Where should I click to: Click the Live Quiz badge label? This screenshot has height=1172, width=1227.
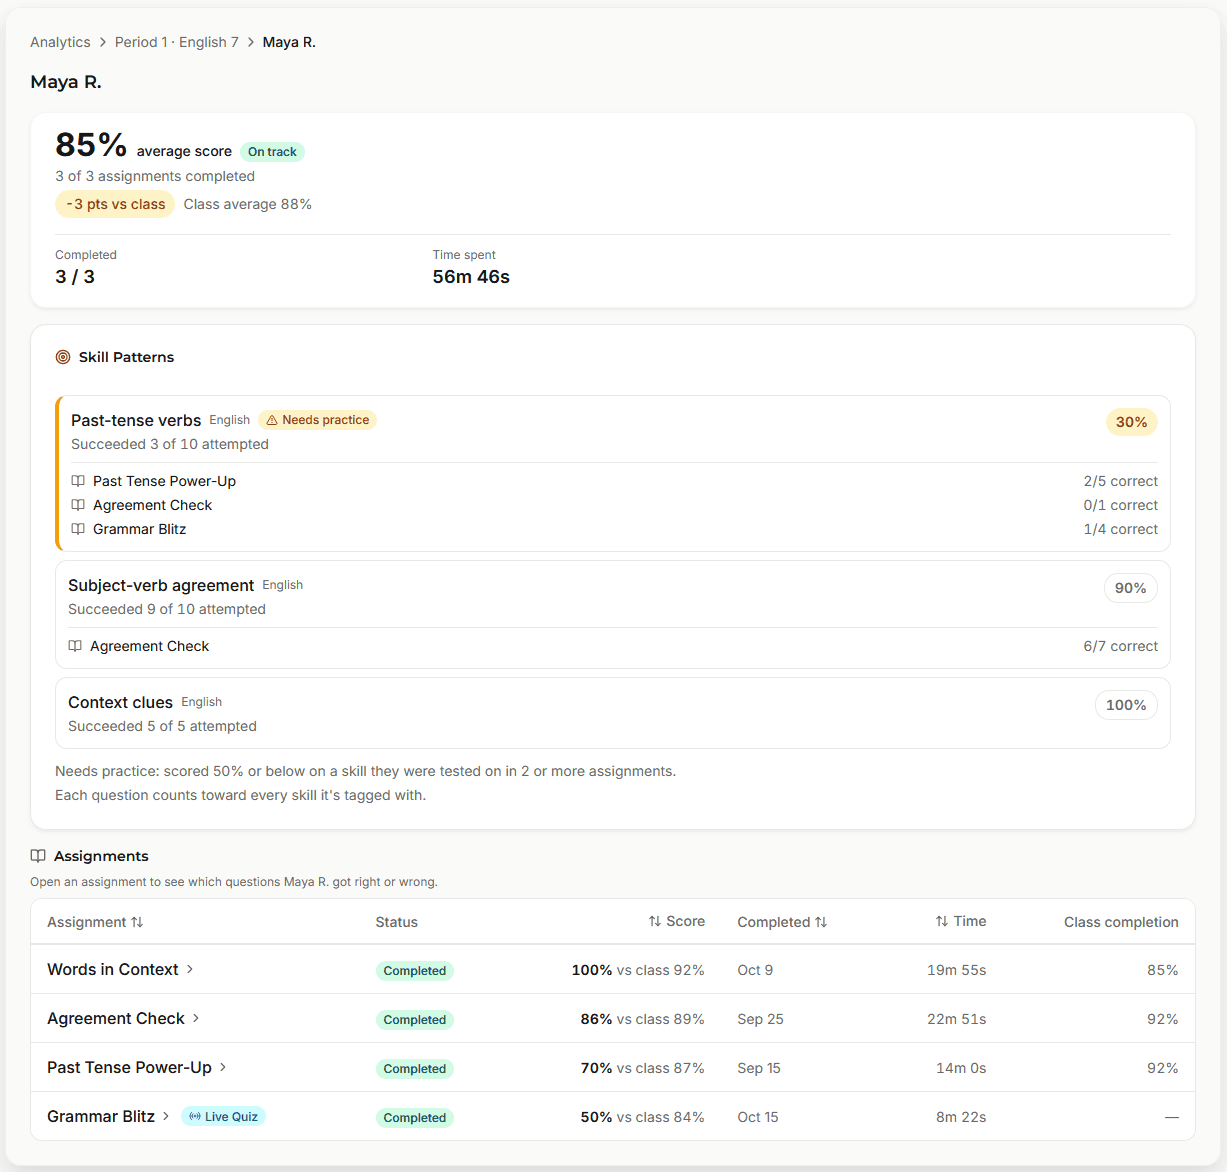[x=231, y=1117]
